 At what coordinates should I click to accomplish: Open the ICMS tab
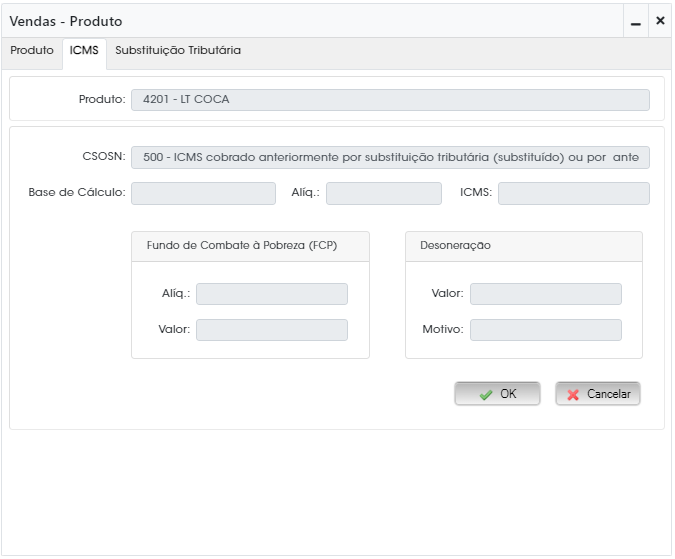pyautogui.click(x=84, y=51)
